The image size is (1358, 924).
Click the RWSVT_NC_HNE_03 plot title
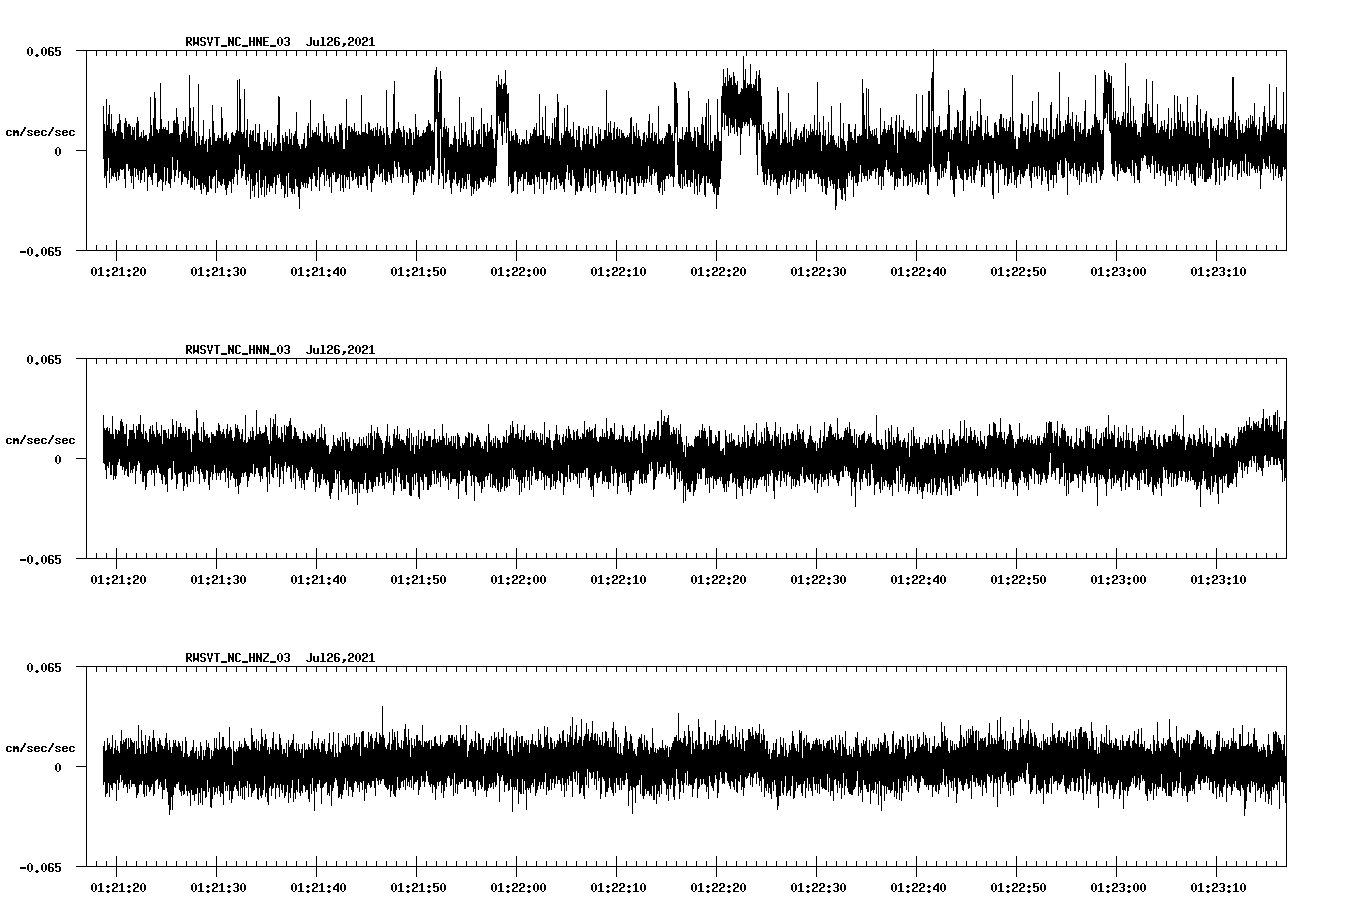coord(280,42)
